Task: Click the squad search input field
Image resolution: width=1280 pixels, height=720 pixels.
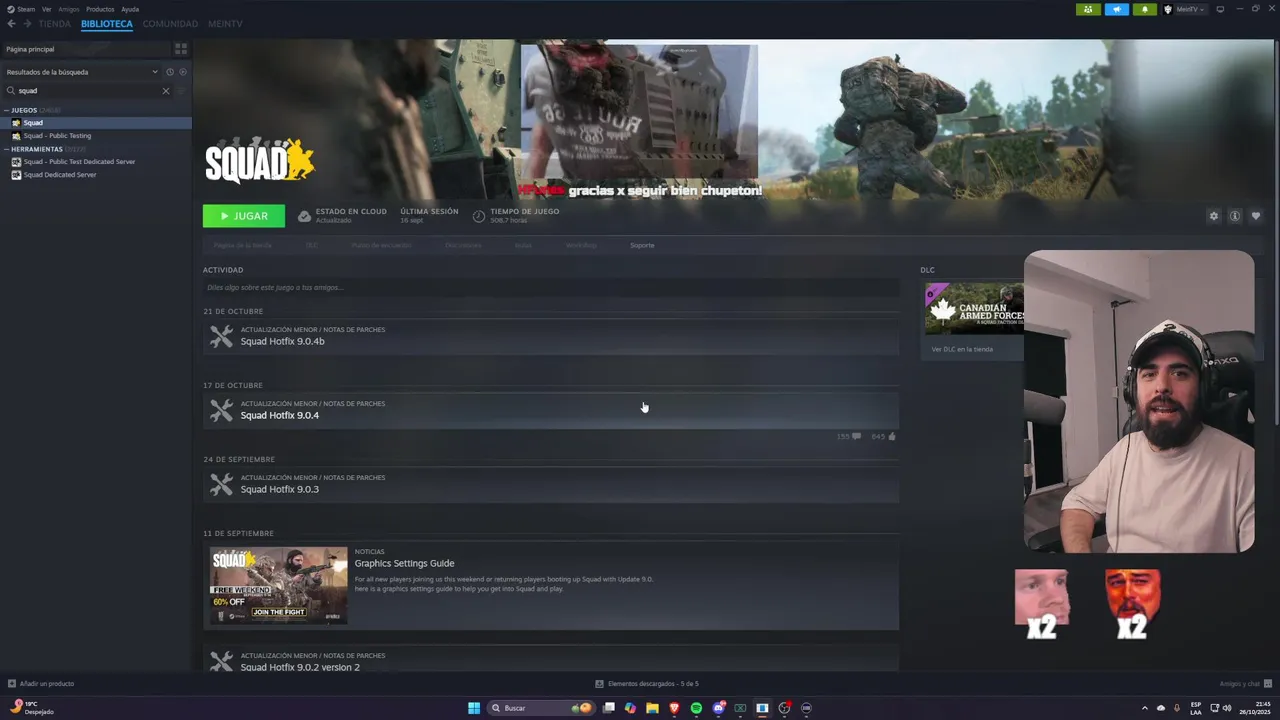Action: (88, 91)
